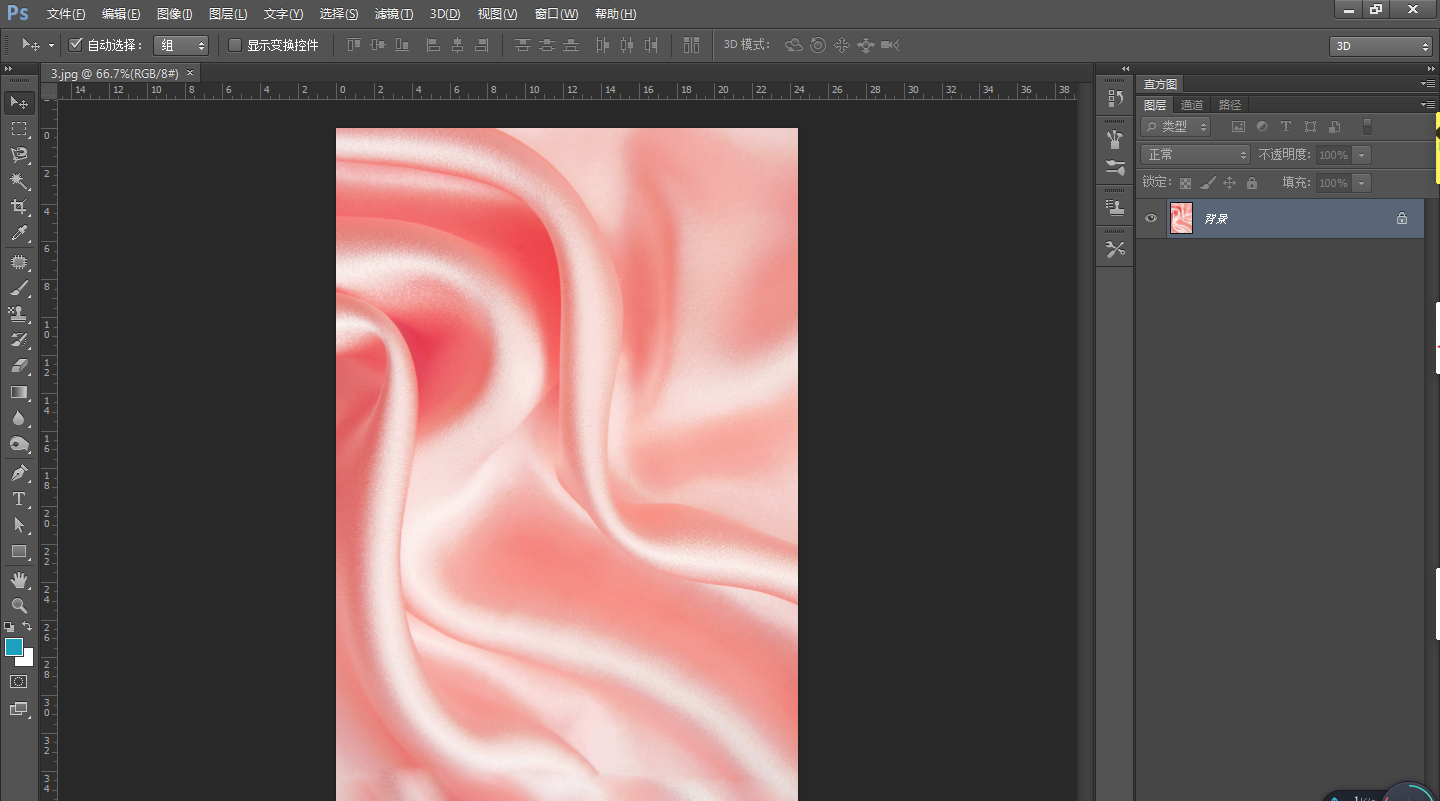Screen dimensions: 1440x801
Task: Select the Horizontal Type tool
Action: point(19,499)
